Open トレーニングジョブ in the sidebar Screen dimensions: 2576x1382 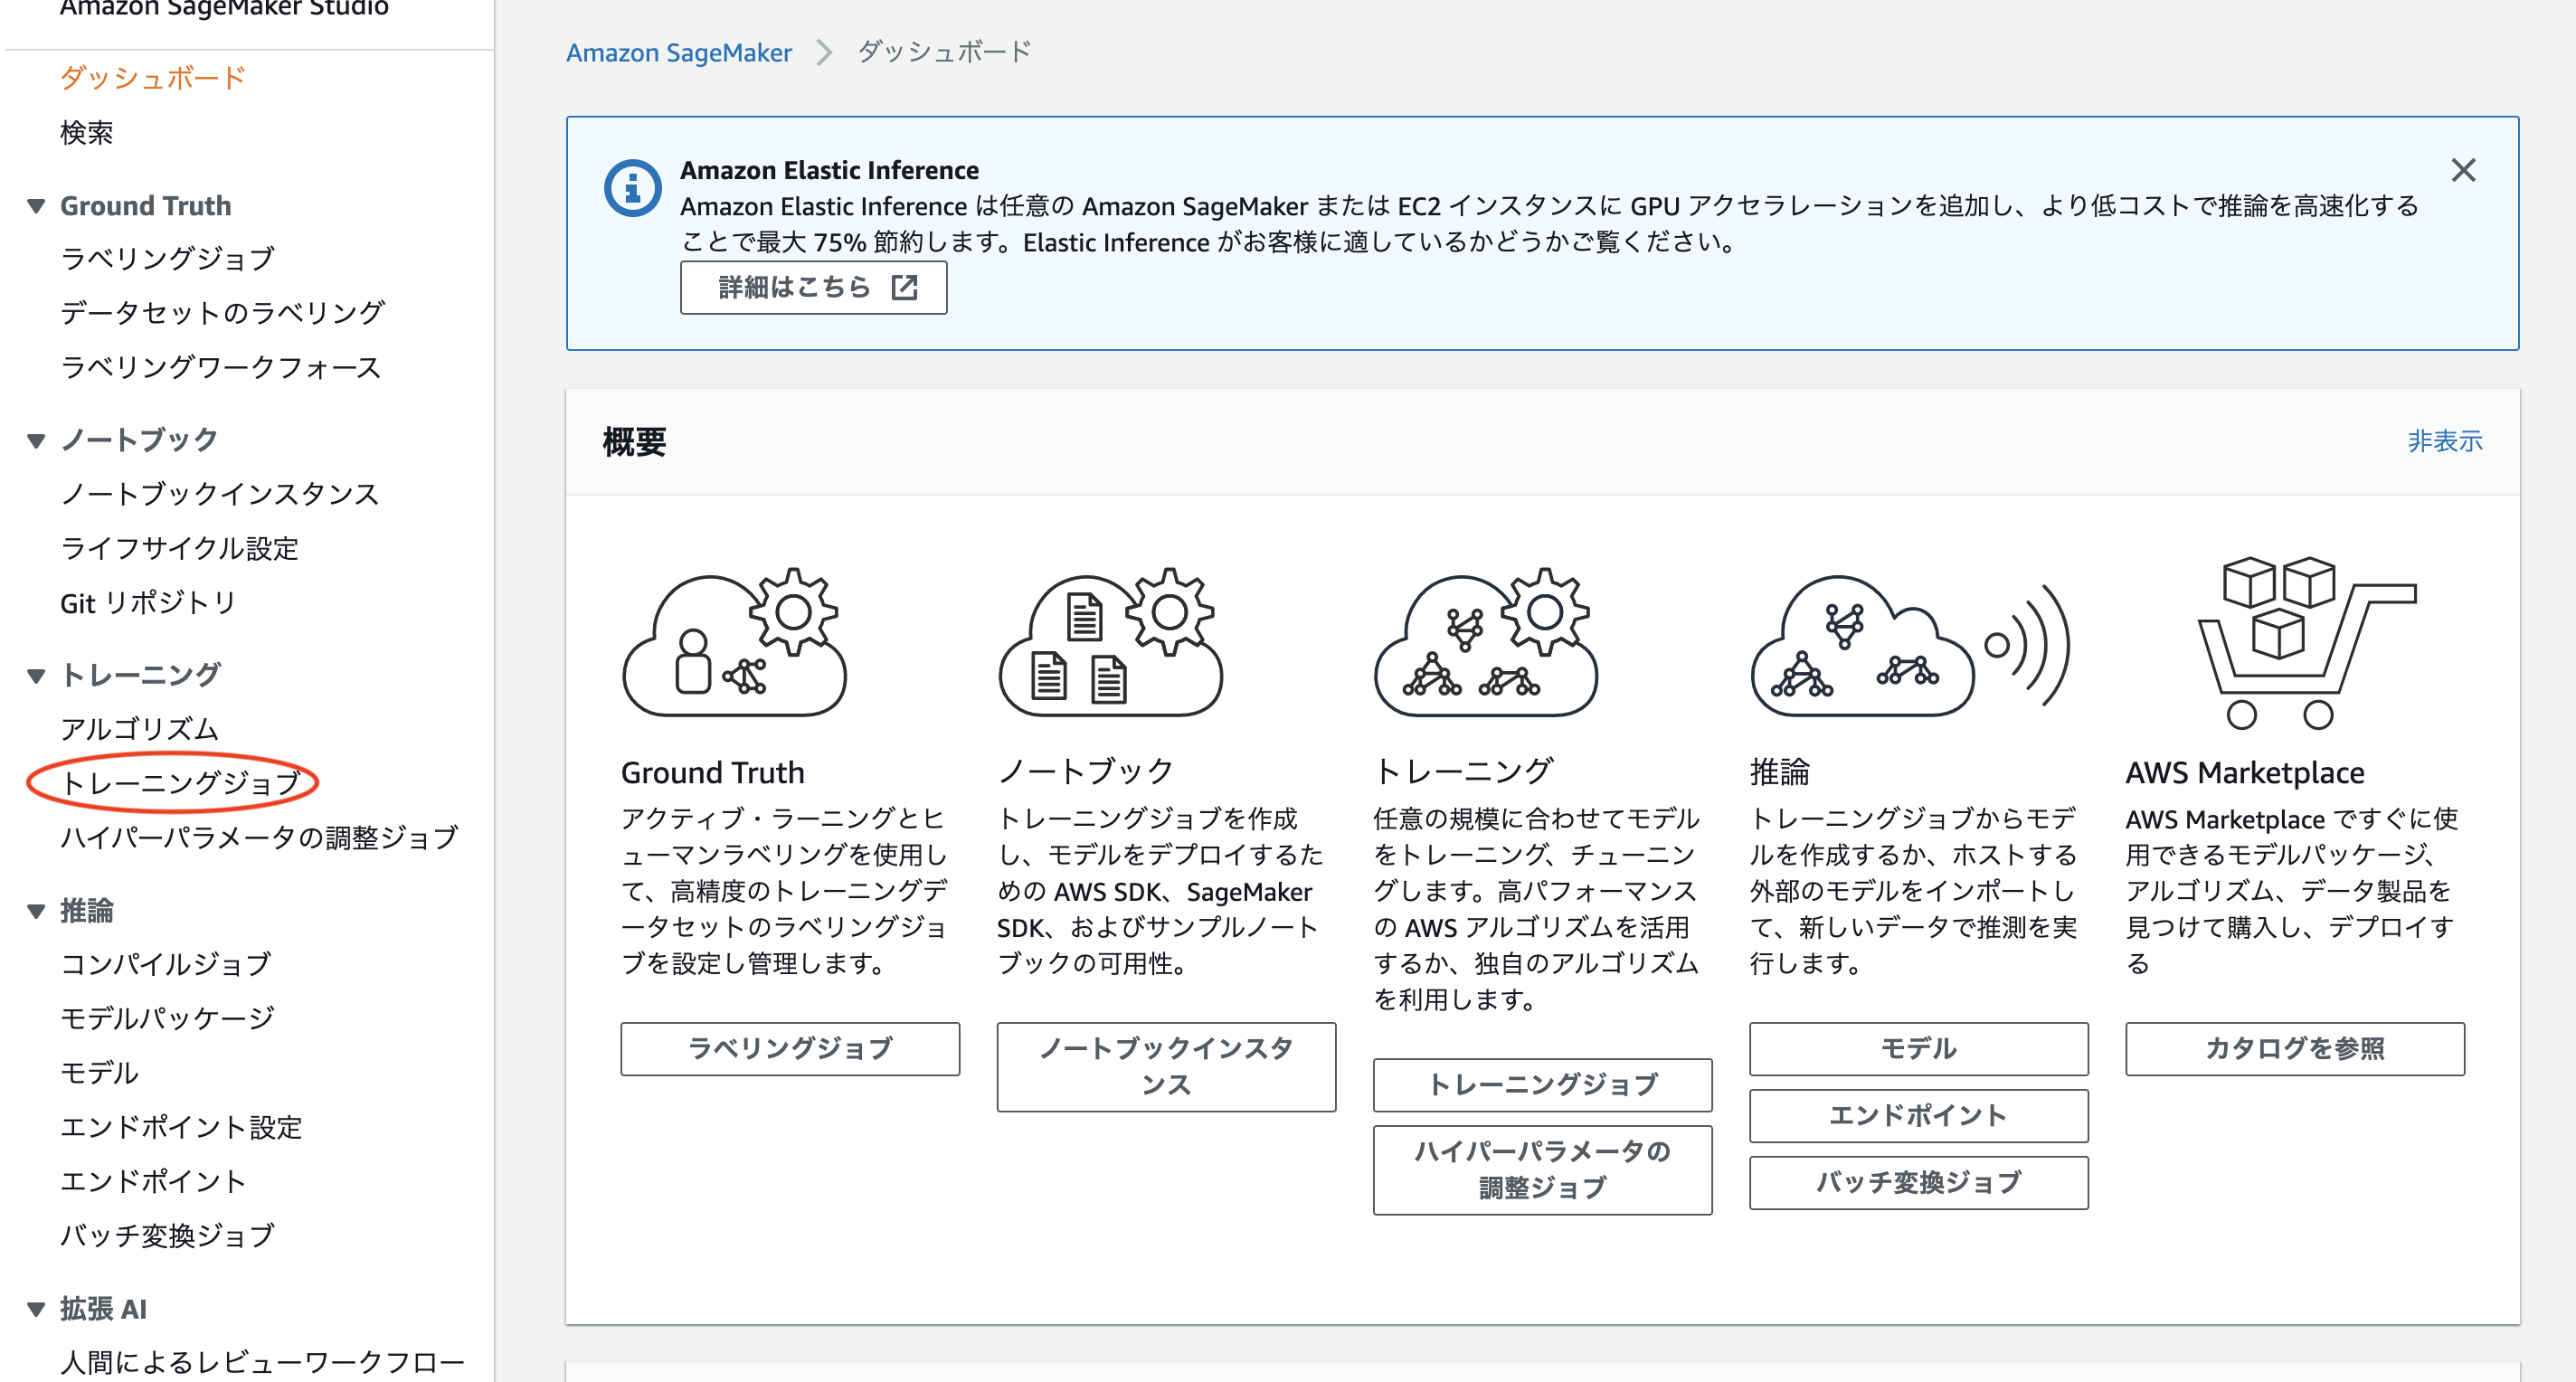pos(180,783)
